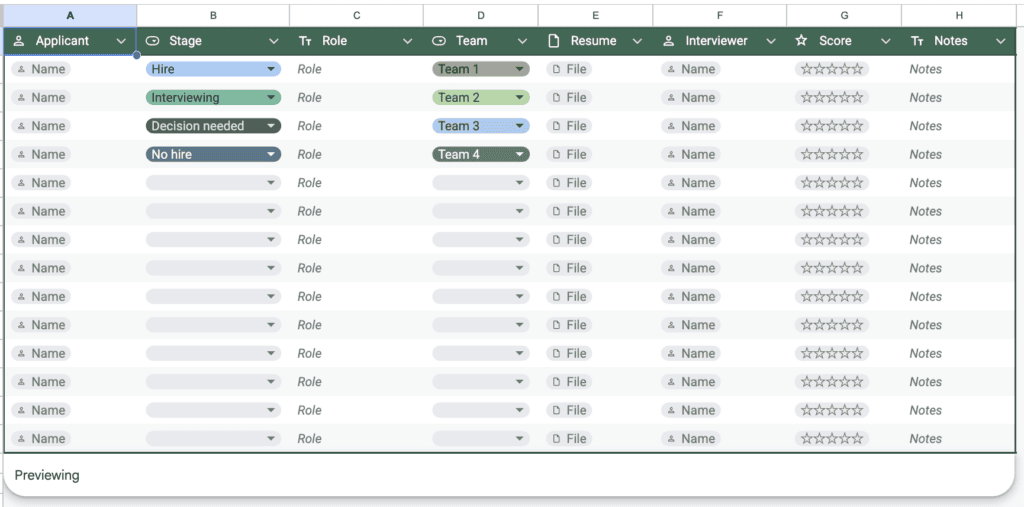
Task: Click the person icon in the Decision needed row interviewer chip
Action: tap(671, 126)
